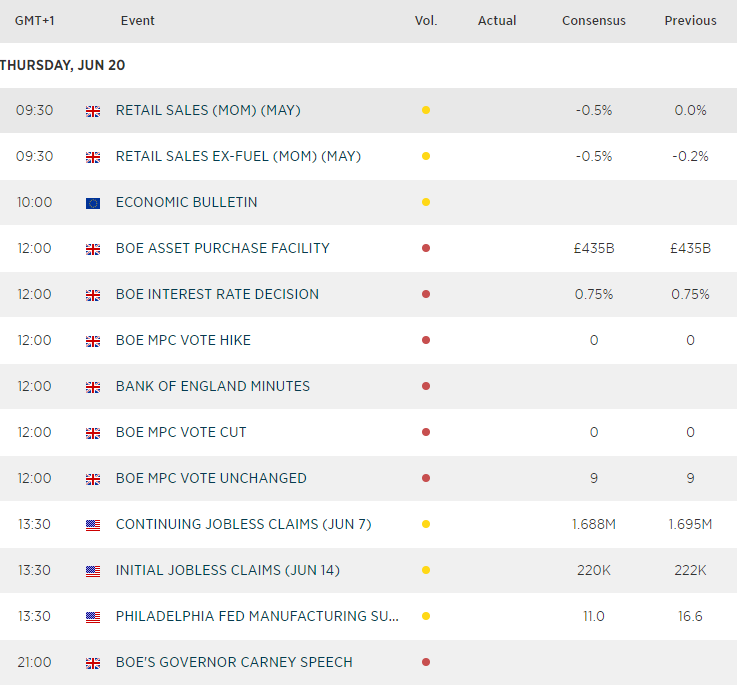This screenshot has width=737, height=685.
Task: Click EU flag next to Economic Bulletin
Action: (x=93, y=203)
